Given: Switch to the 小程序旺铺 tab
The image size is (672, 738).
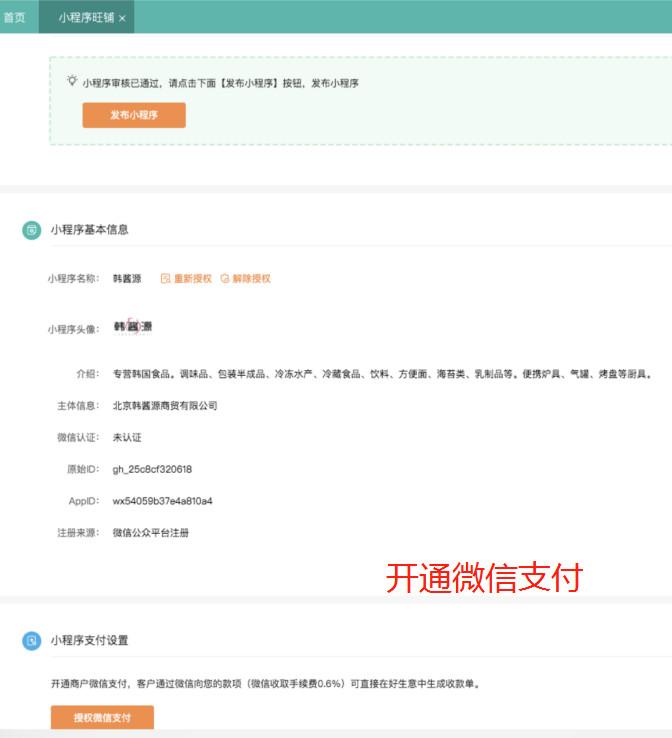Looking at the screenshot, I should tap(86, 17).
